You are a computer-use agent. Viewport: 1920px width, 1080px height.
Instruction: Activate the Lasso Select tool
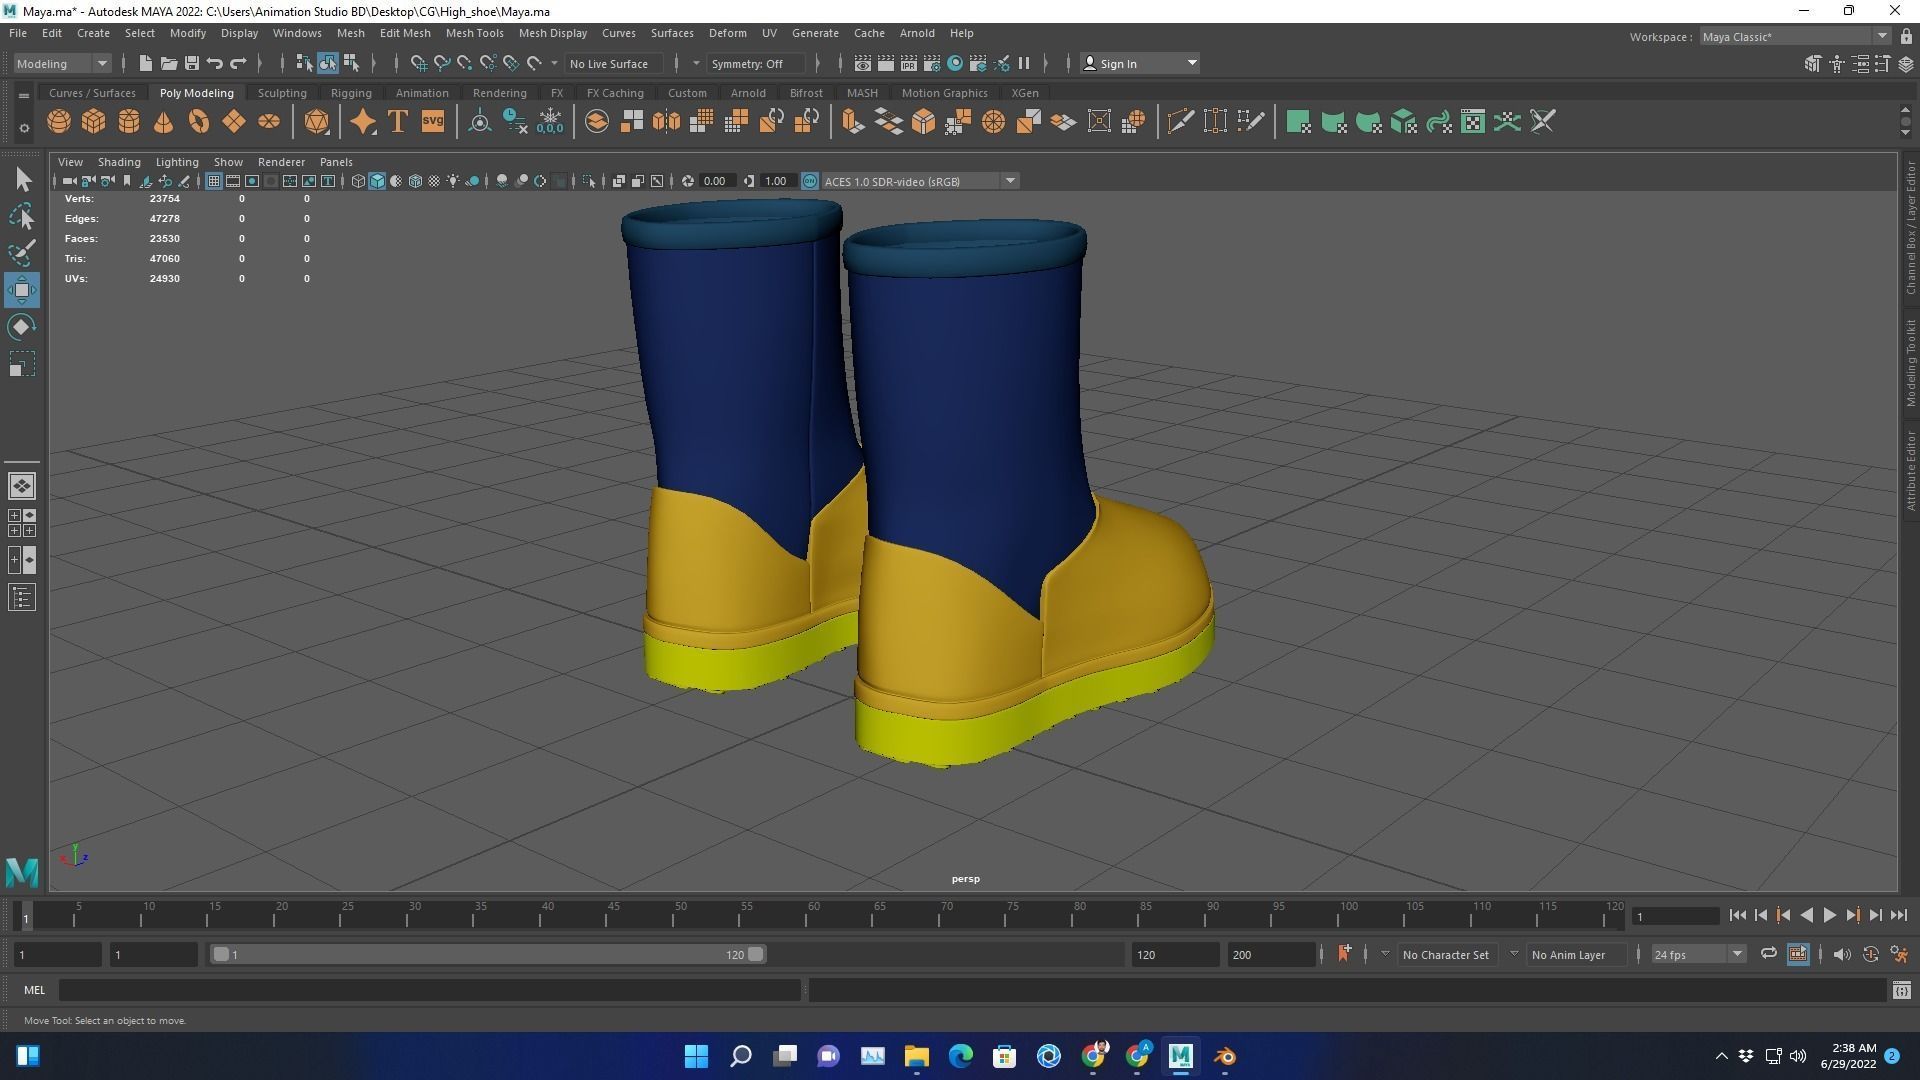(x=22, y=216)
